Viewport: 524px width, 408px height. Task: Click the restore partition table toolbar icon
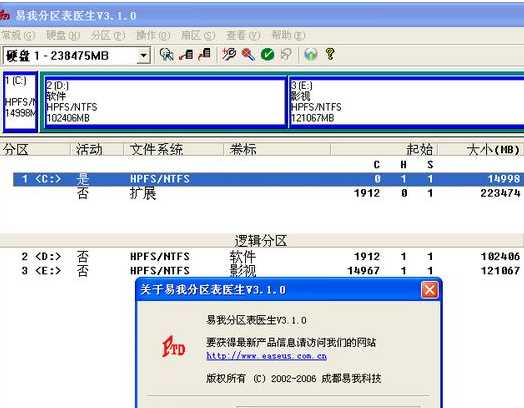pyautogui.click(x=205, y=54)
